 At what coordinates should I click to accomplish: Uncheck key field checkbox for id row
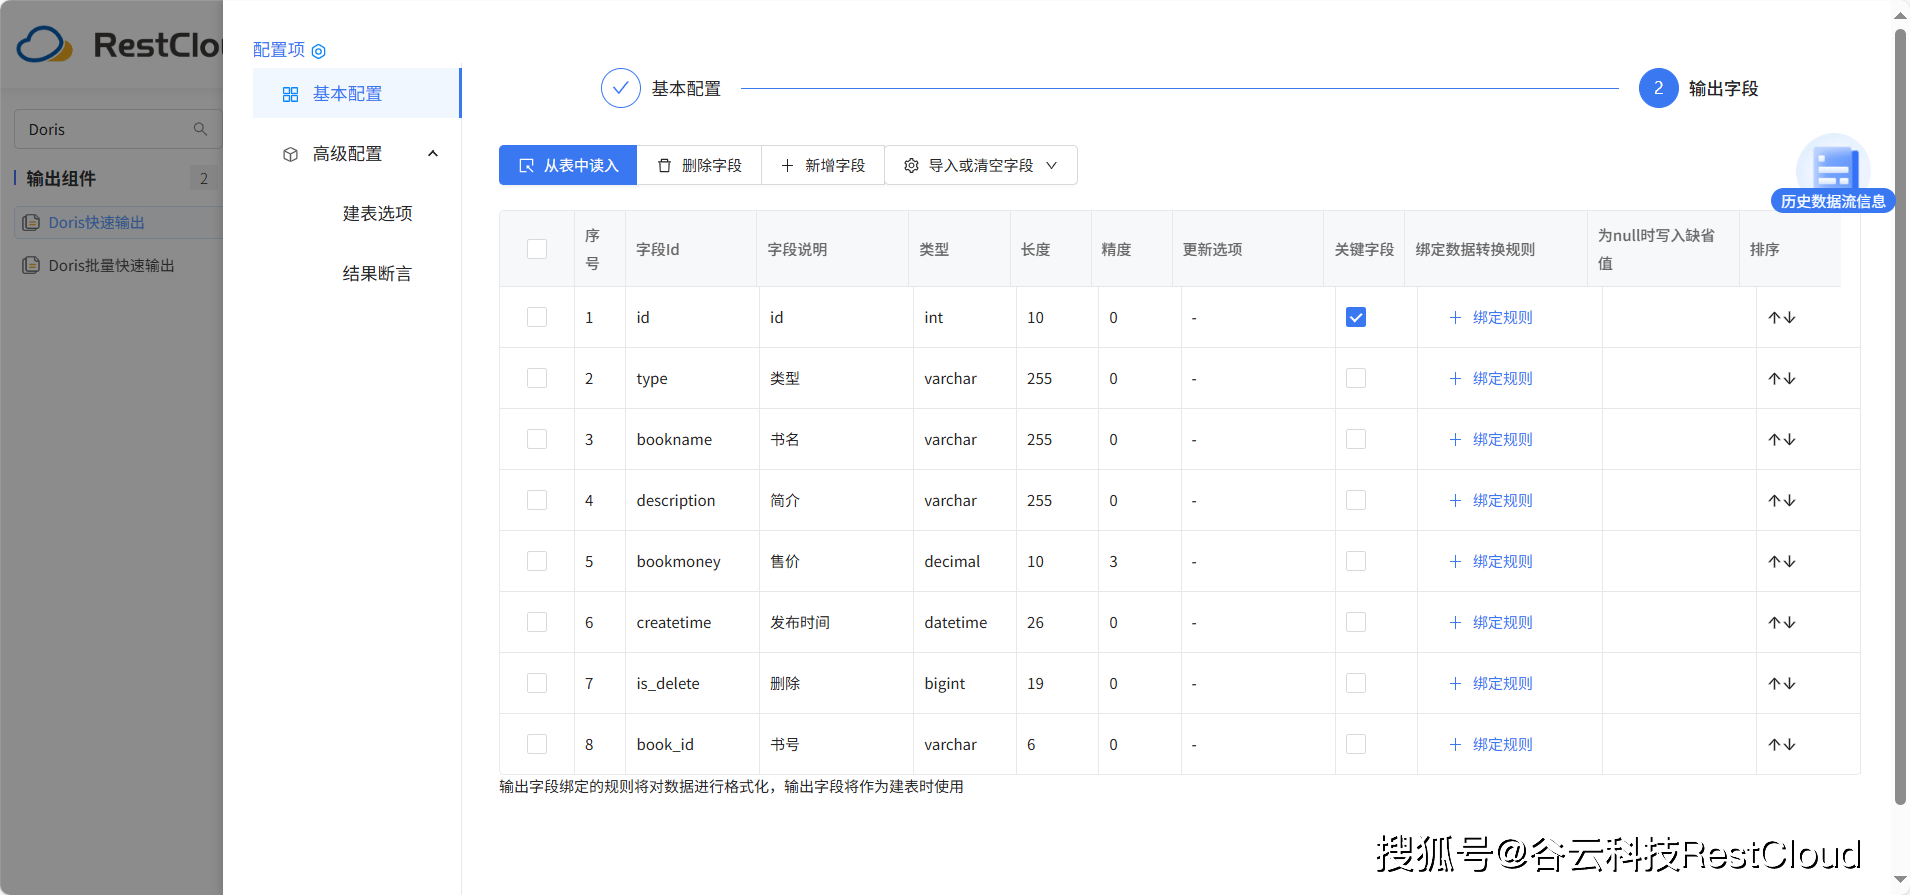tap(1356, 318)
